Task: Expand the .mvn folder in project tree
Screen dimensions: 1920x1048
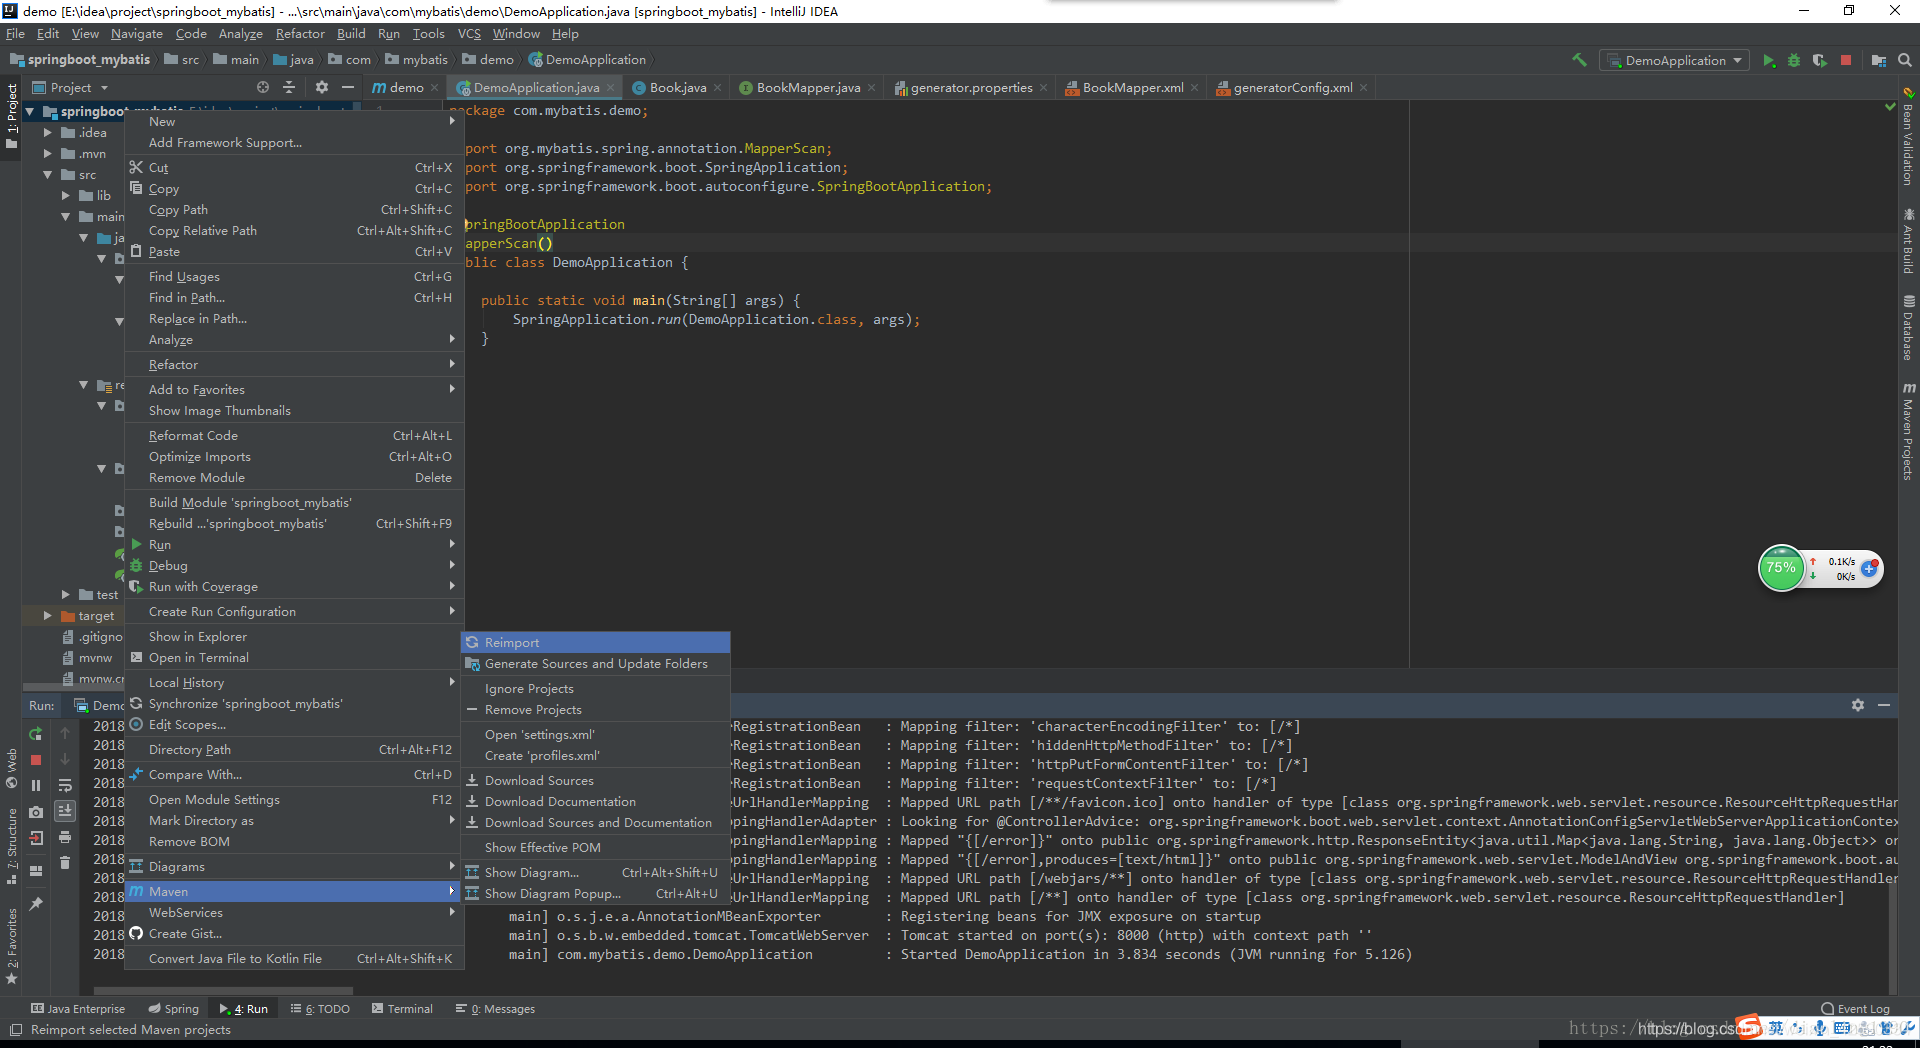Action: tap(47, 153)
